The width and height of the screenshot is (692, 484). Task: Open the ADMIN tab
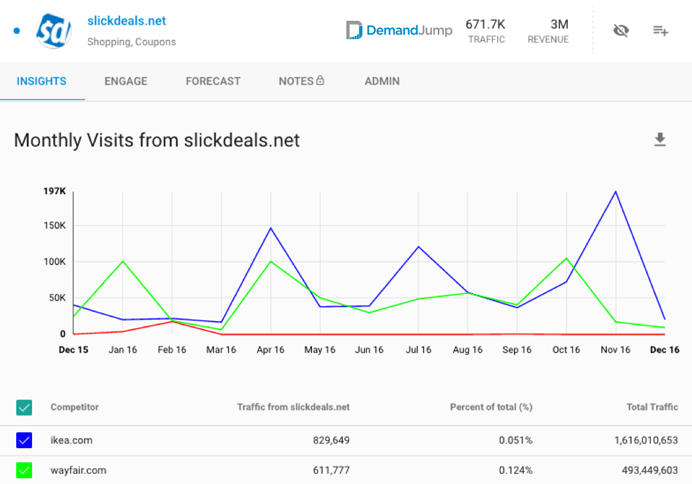(x=382, y=81)
